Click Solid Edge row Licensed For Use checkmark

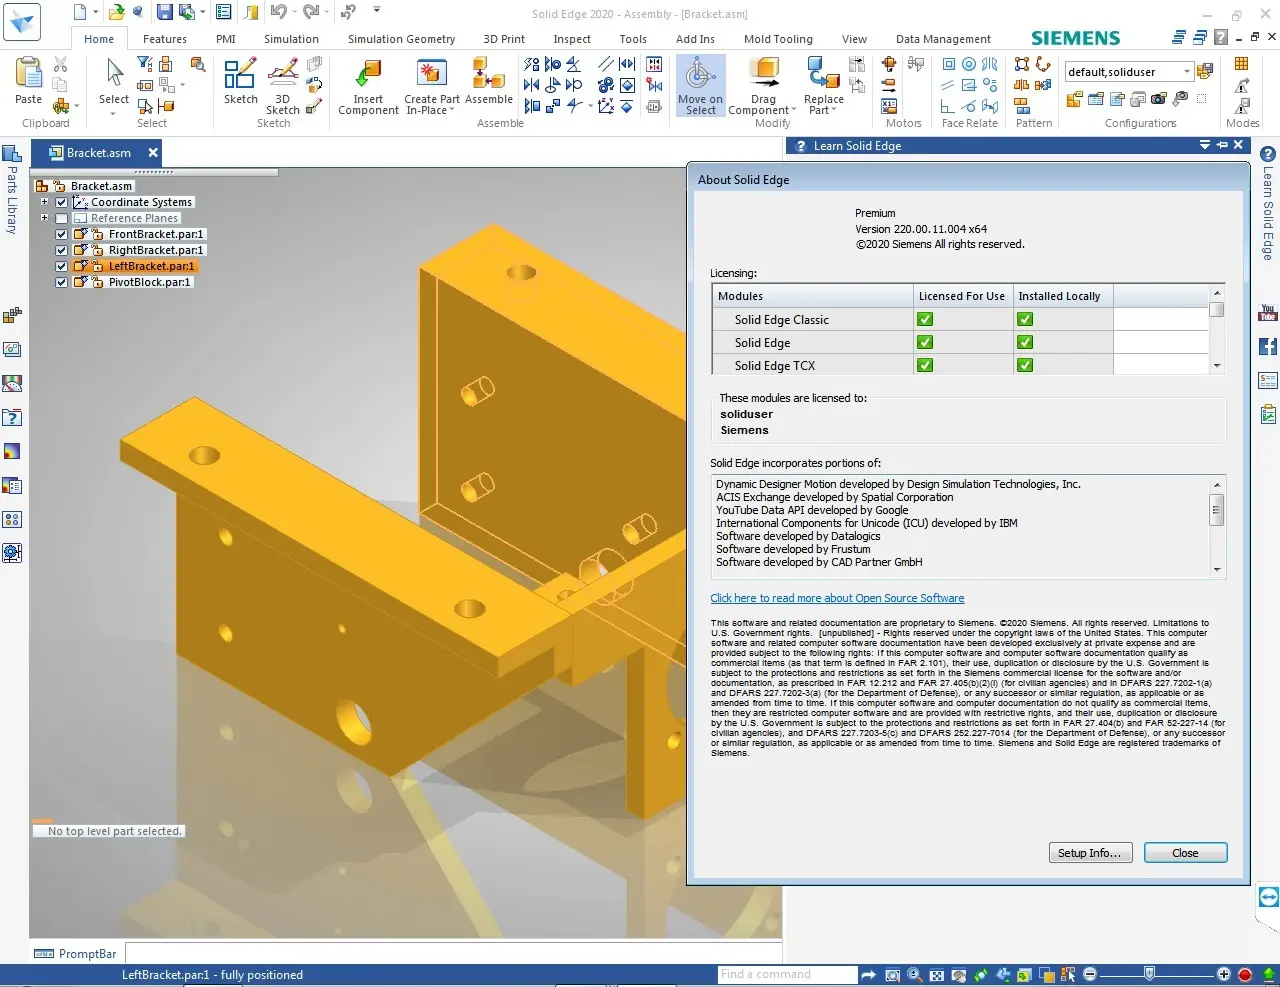(925, 342)
